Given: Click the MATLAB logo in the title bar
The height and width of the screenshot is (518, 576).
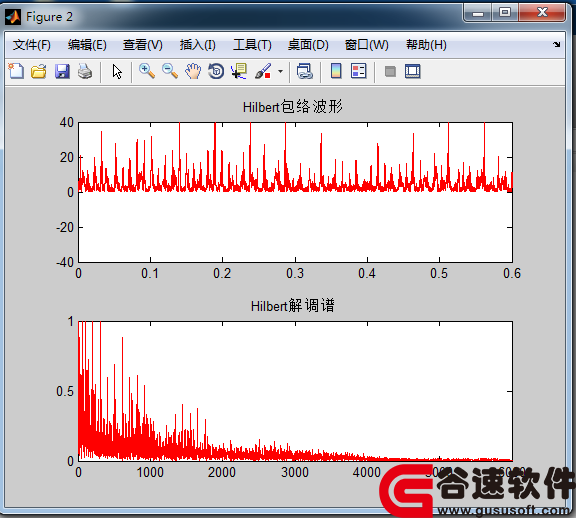Looking at the screenshot, I should (x=13, y=17).
